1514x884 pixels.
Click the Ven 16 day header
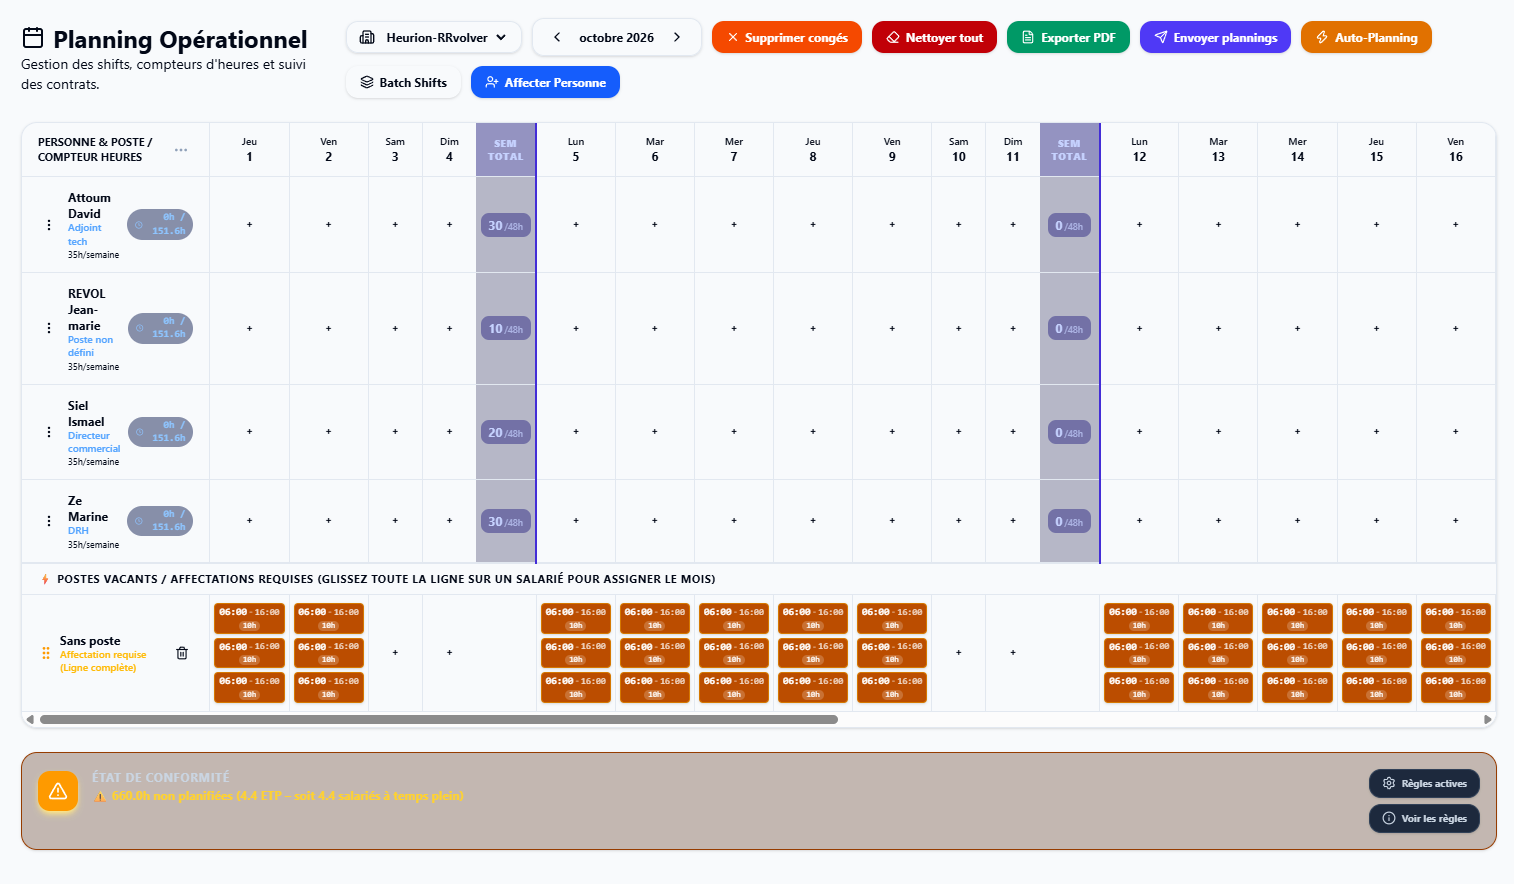pos(1455,150)
